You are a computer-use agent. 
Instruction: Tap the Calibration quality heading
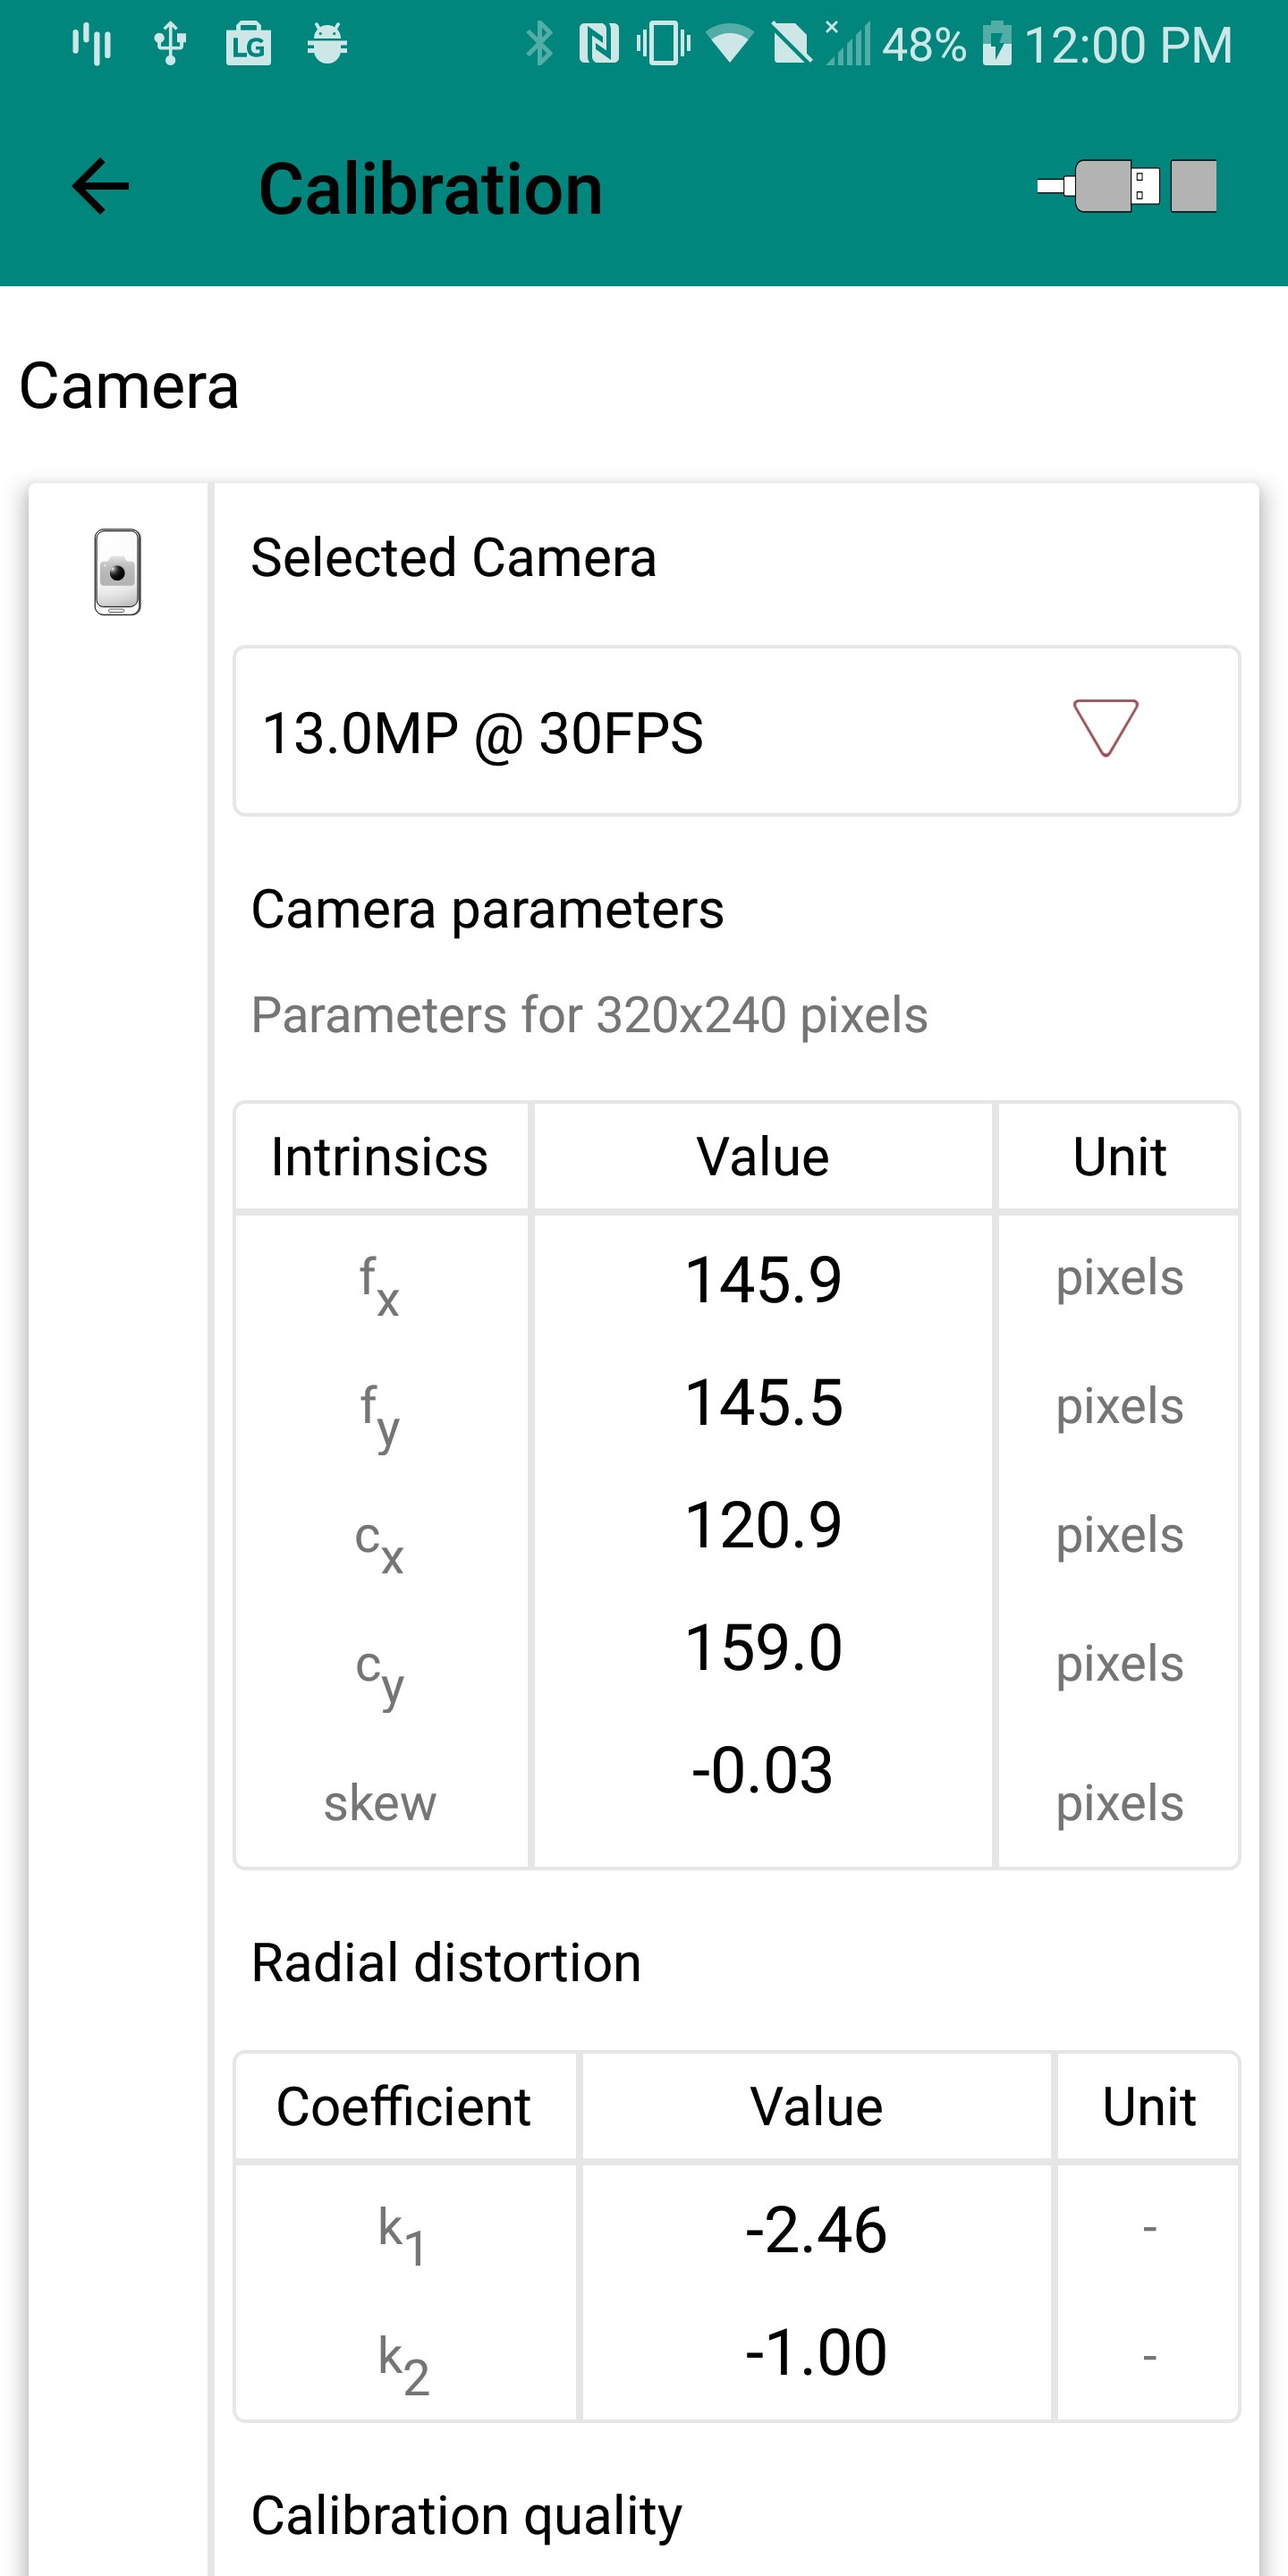coord(467,2516)
